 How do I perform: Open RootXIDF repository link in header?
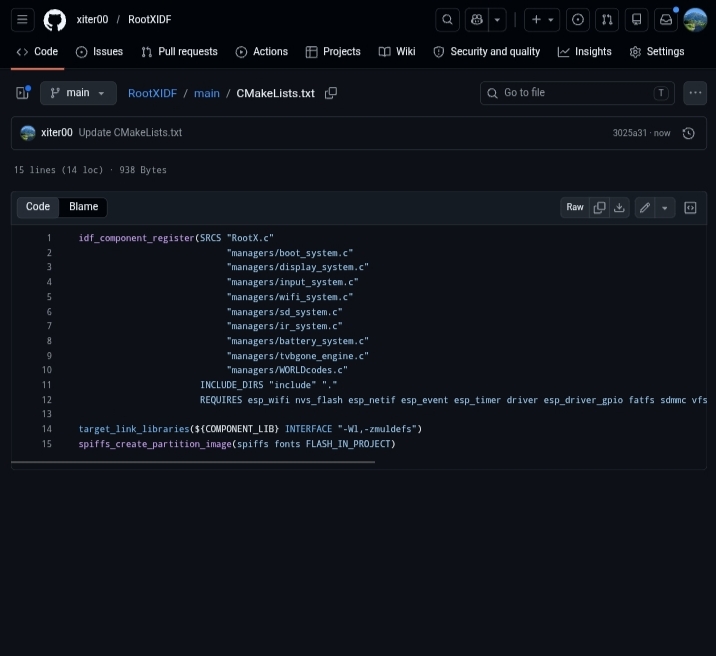point(150,20)
